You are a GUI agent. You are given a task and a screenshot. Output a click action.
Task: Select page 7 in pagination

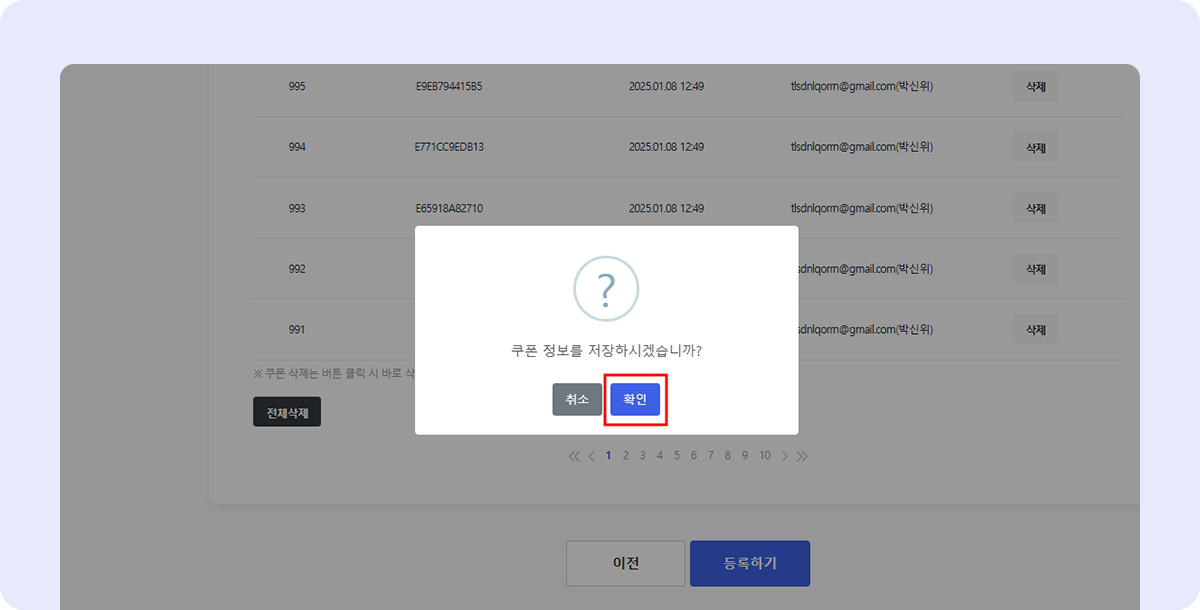711,456
